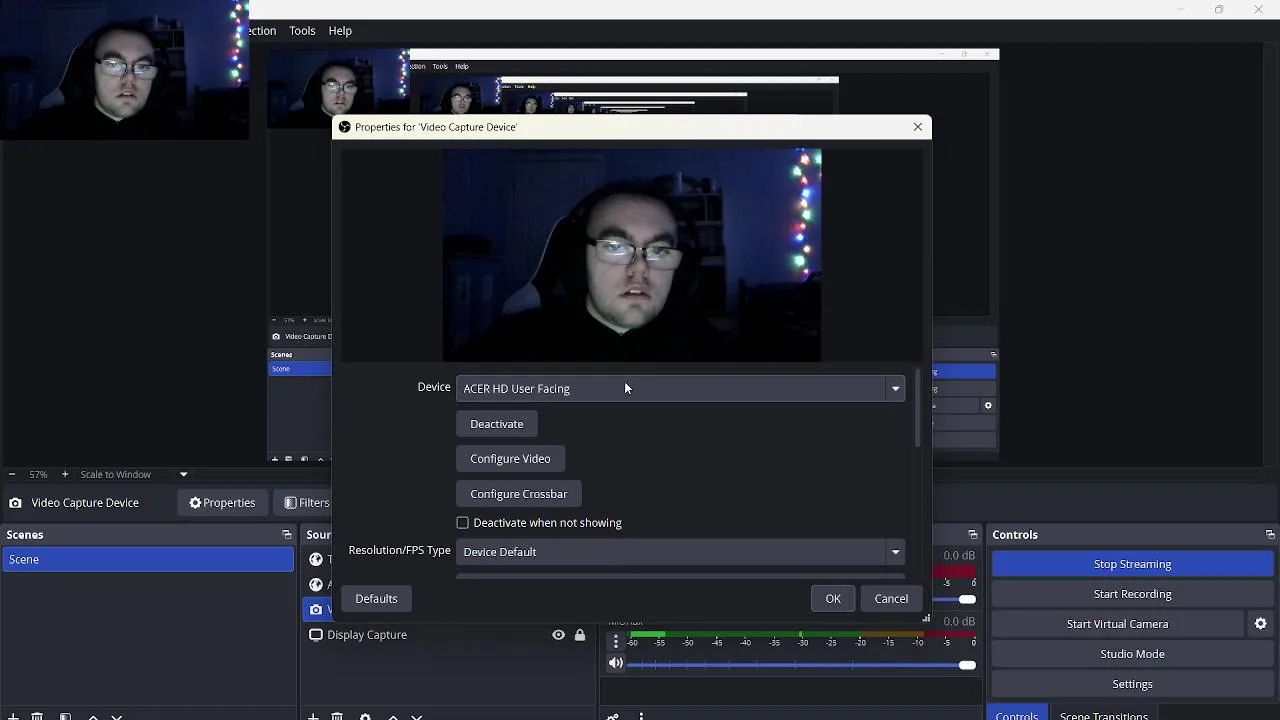Click the monitor icon of Display Capture source

pyautogui.click(x=316, y=635)
